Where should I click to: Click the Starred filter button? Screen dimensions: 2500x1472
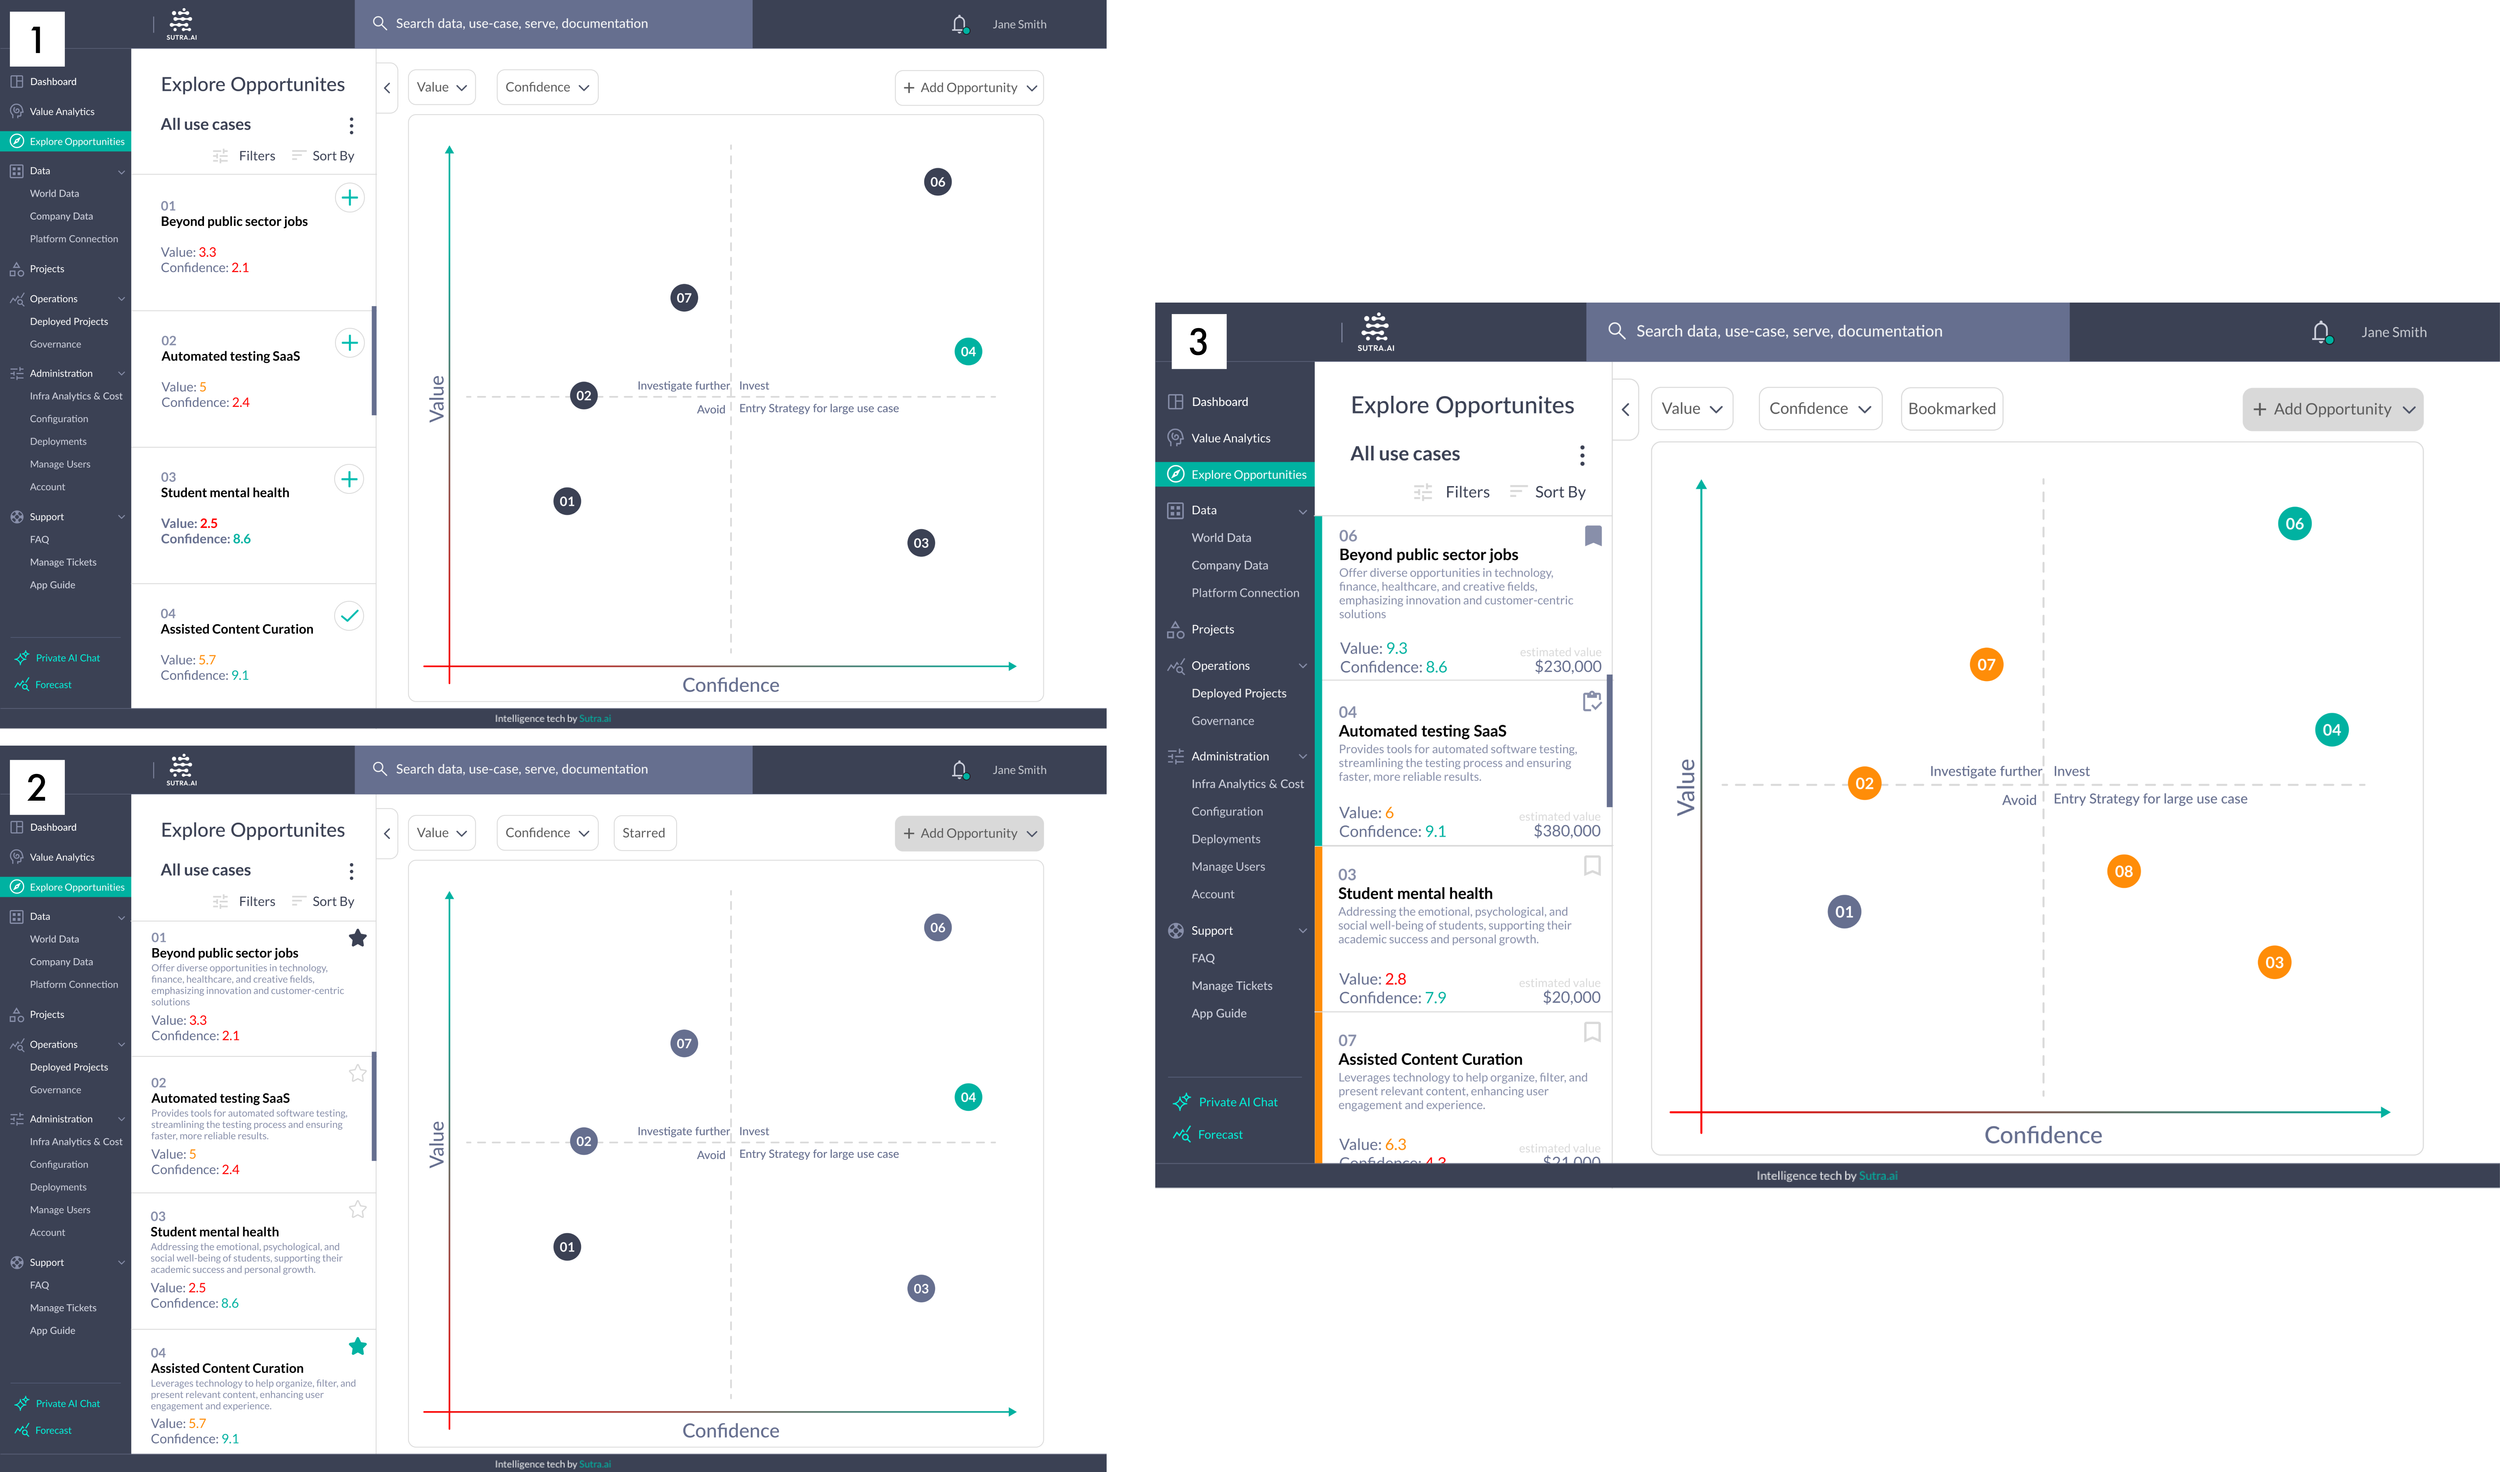[643, 833]
